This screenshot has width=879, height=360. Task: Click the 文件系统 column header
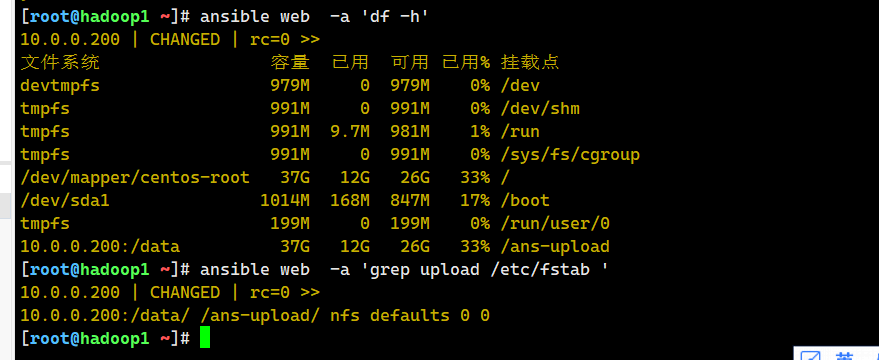60,62
